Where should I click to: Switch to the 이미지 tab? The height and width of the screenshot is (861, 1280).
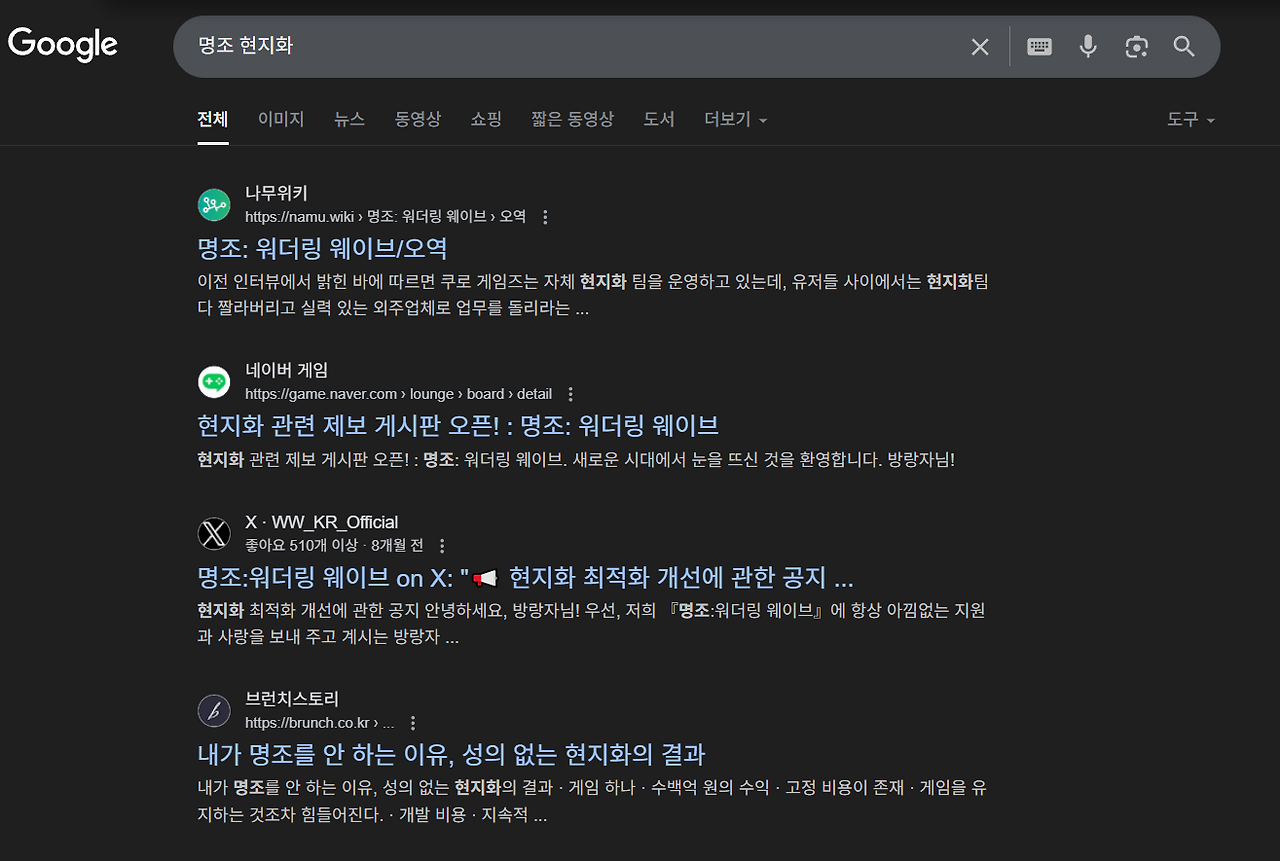point(281,119)
